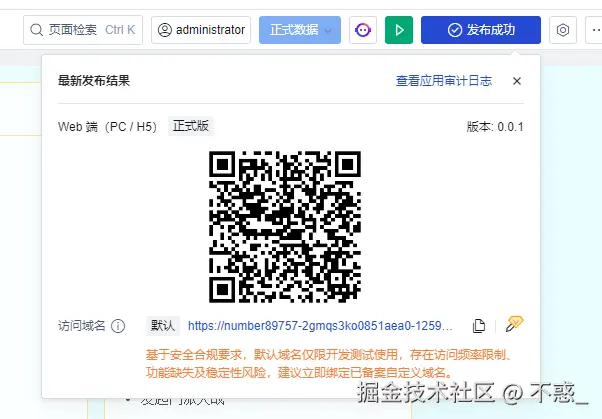Screen dimensions: 602x419
Task: Open the hexagon settings icon
Action: pyautogui.click(x=563, y=30)
